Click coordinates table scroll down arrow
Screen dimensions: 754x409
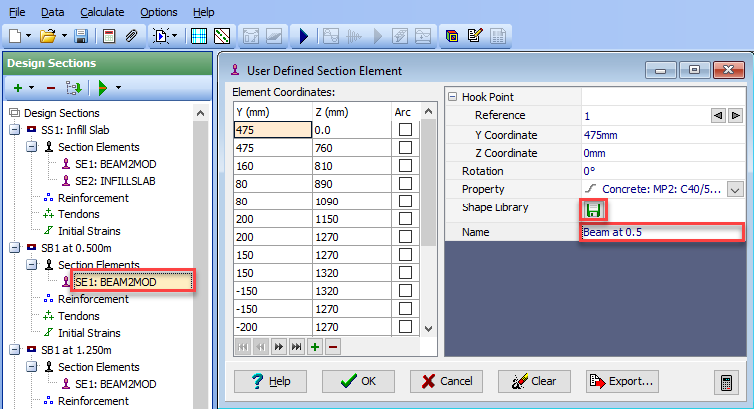coord(428,329)
